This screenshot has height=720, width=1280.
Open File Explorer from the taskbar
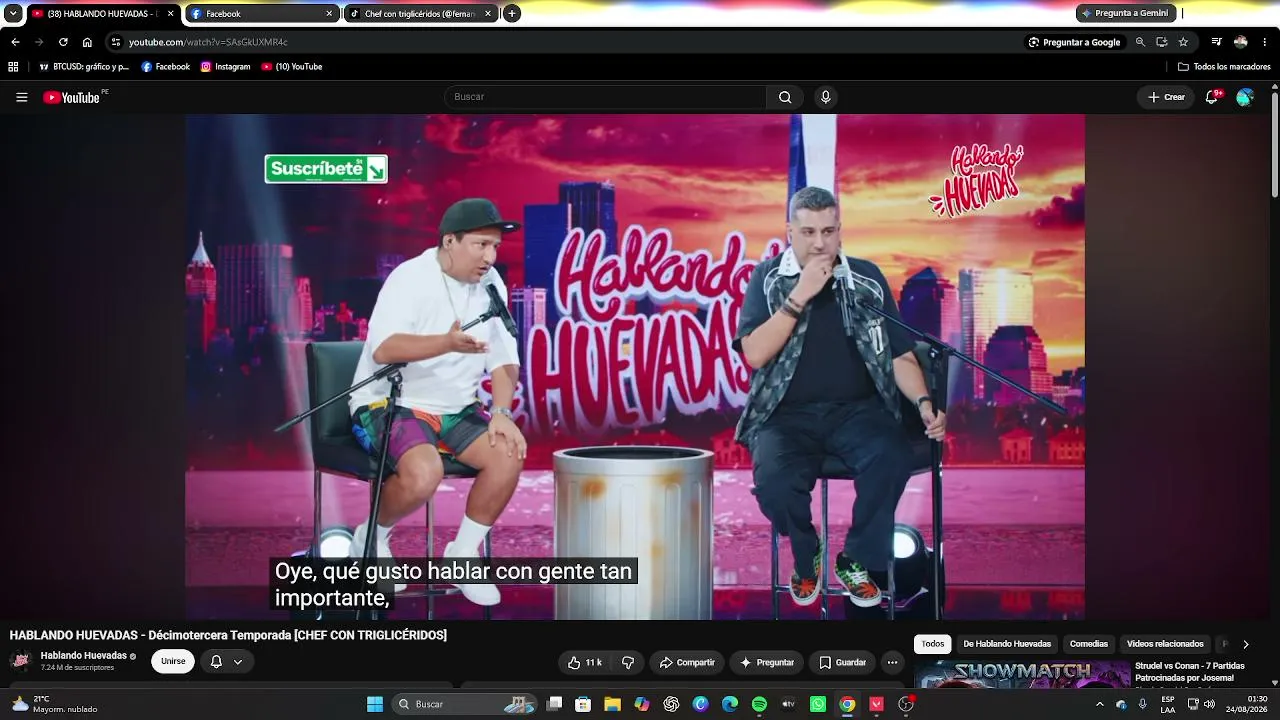pyautogui.click(x=612, y=704)
